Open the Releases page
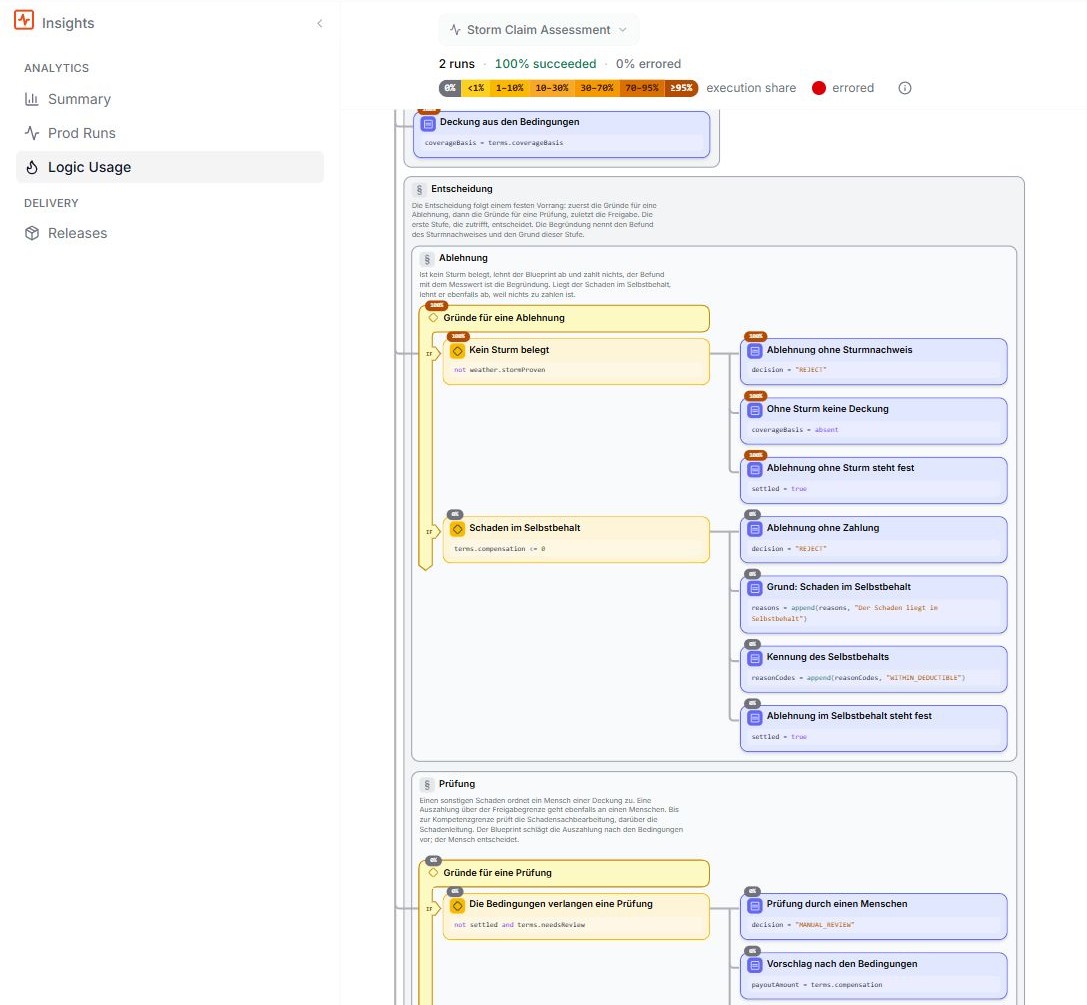The image size is (1087, 1005). tap(170, 234)
